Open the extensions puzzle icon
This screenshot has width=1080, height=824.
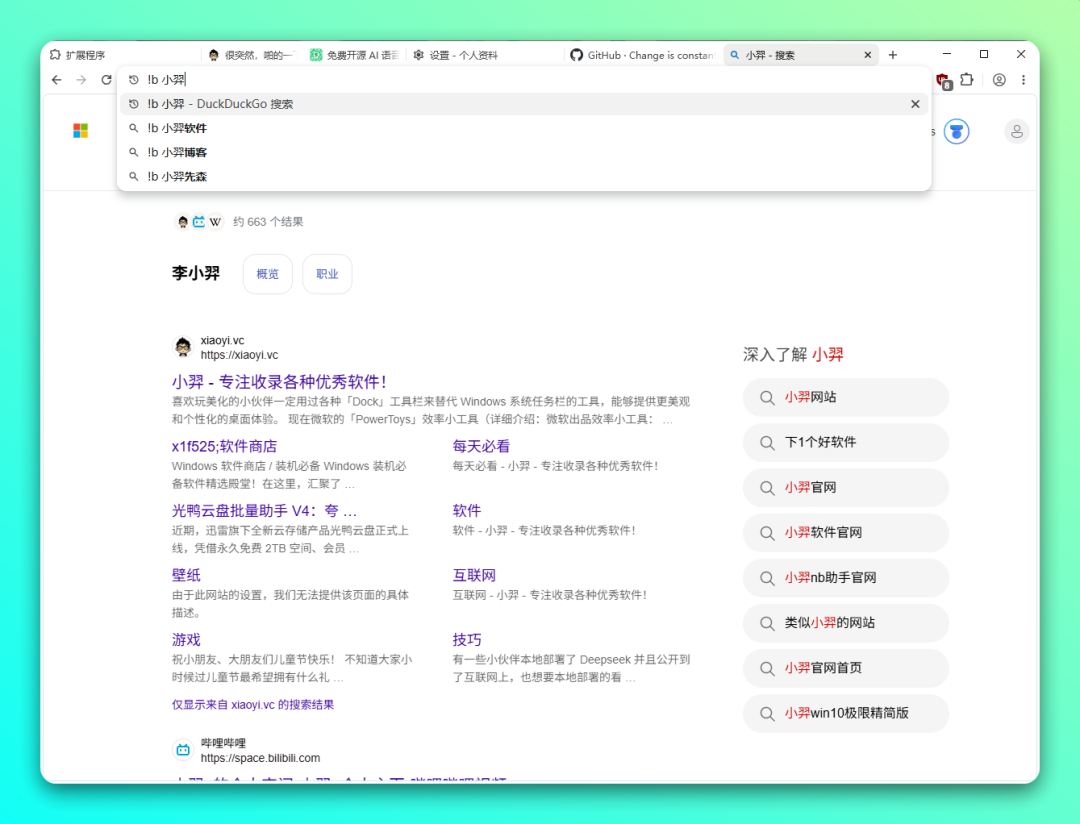point(967,80)
